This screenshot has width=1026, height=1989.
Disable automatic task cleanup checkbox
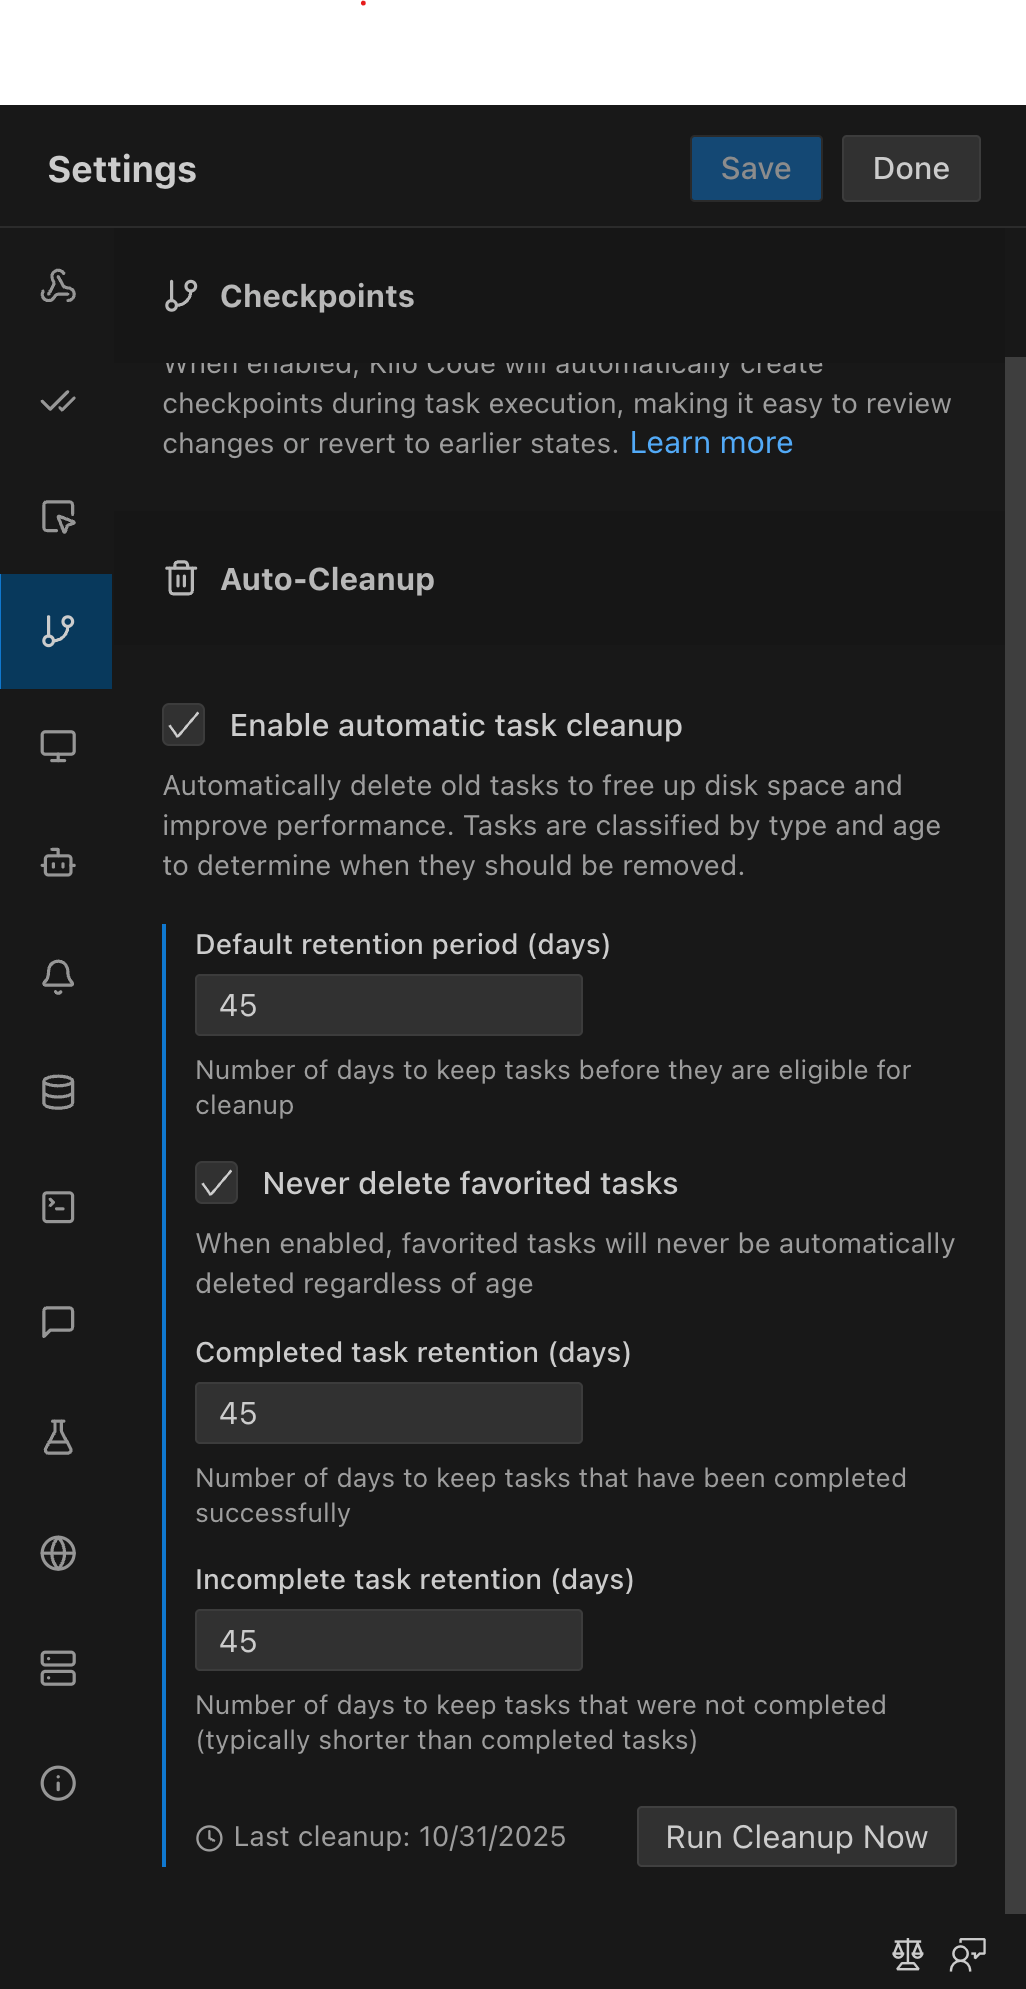pyautogui.click(x=184, y=725)
